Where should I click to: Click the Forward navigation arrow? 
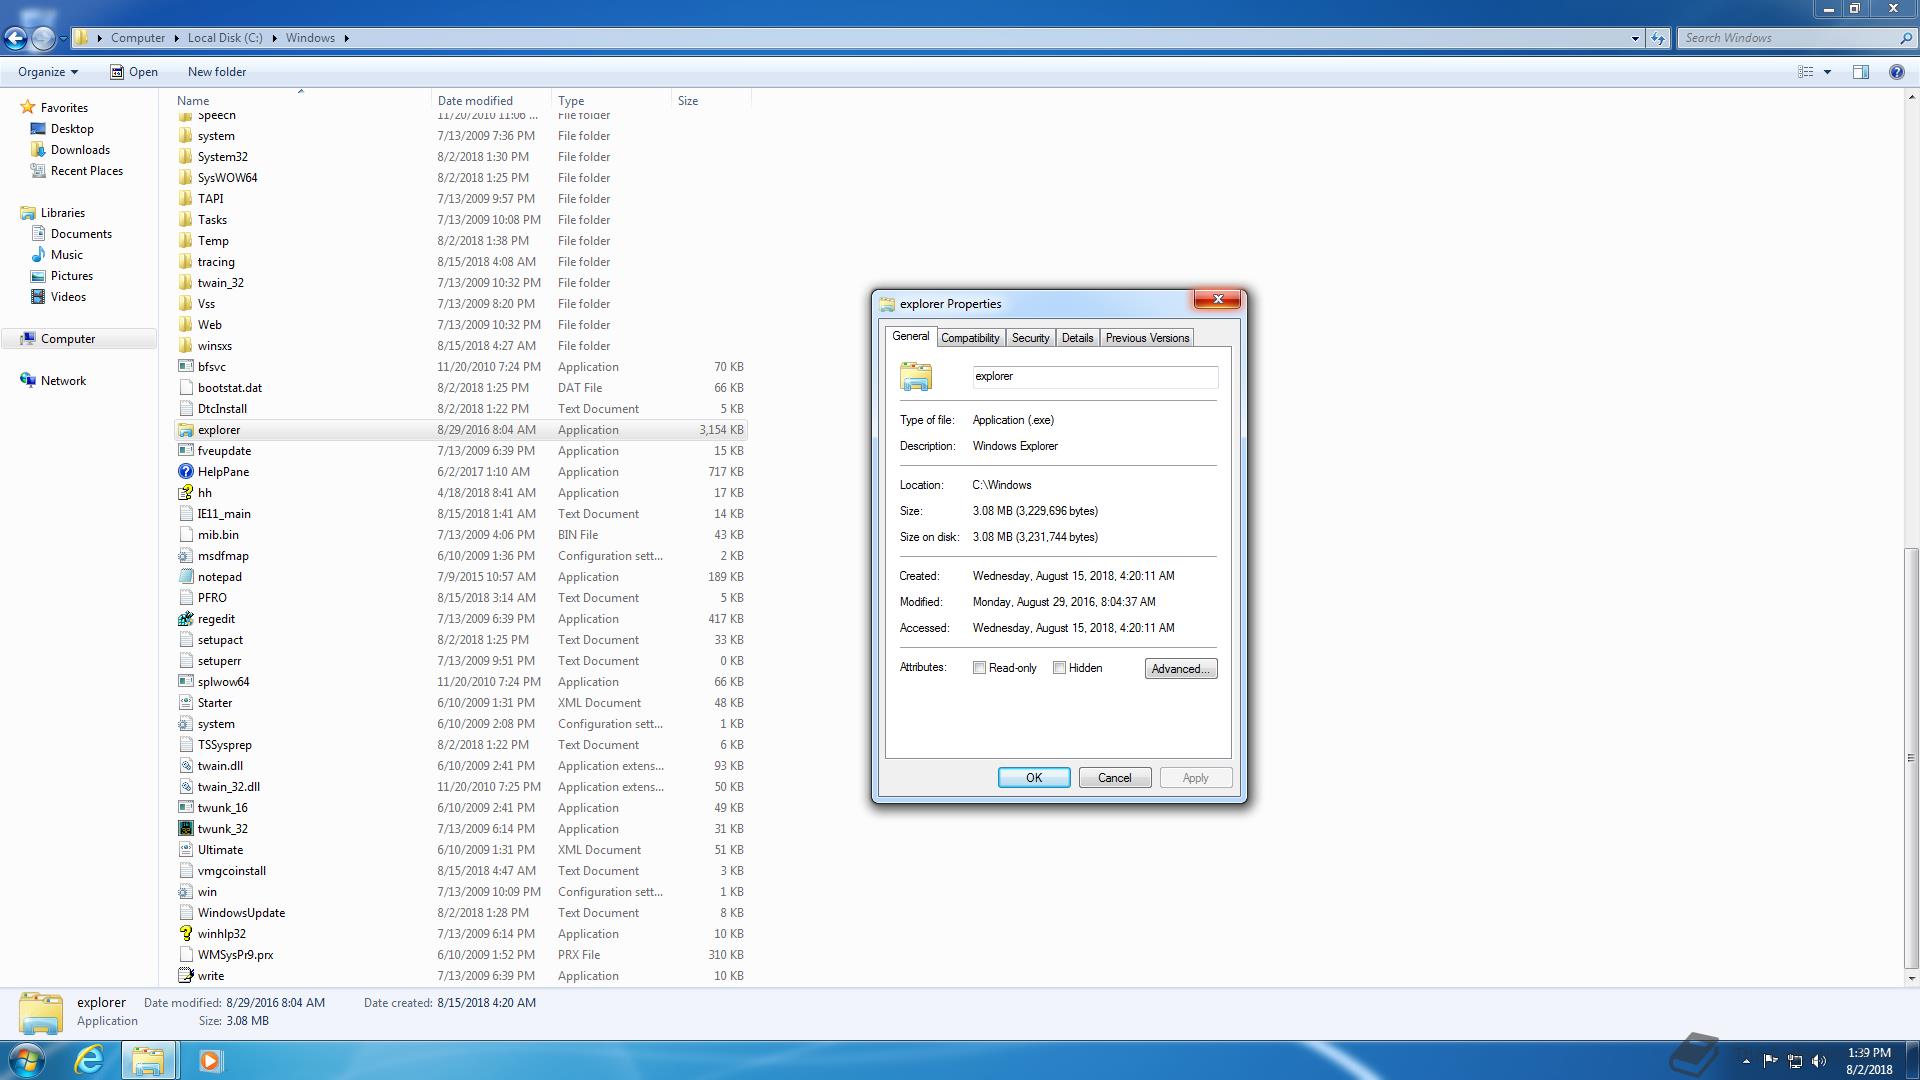(42, 38)
